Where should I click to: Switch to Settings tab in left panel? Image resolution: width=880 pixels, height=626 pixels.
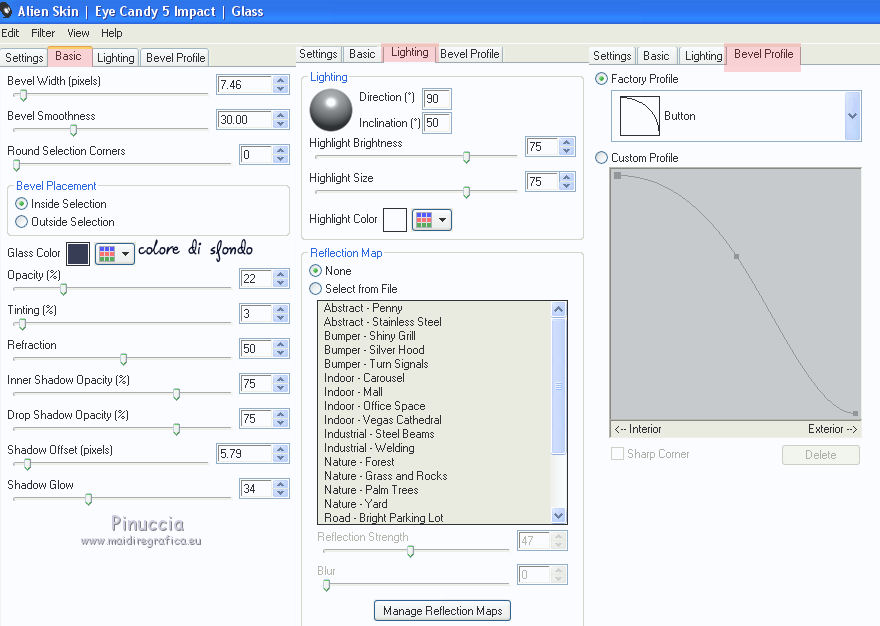[24, 57]
